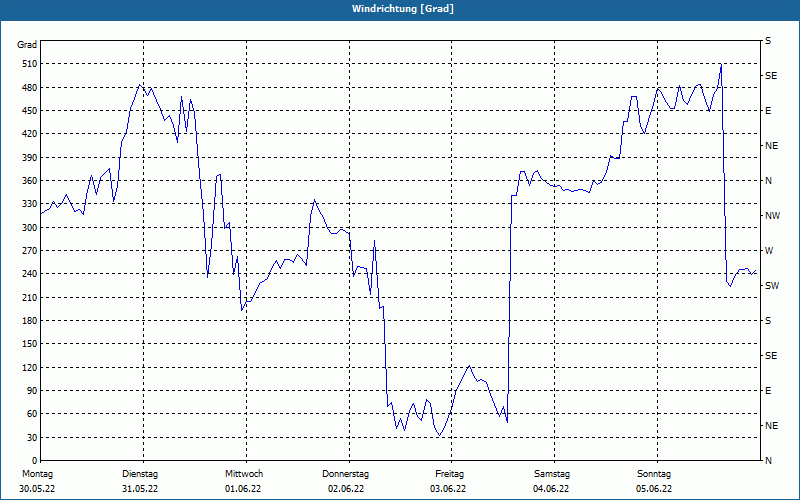Click the 510 value on the left axis
The image size is (800, 500).
point(30,64)
